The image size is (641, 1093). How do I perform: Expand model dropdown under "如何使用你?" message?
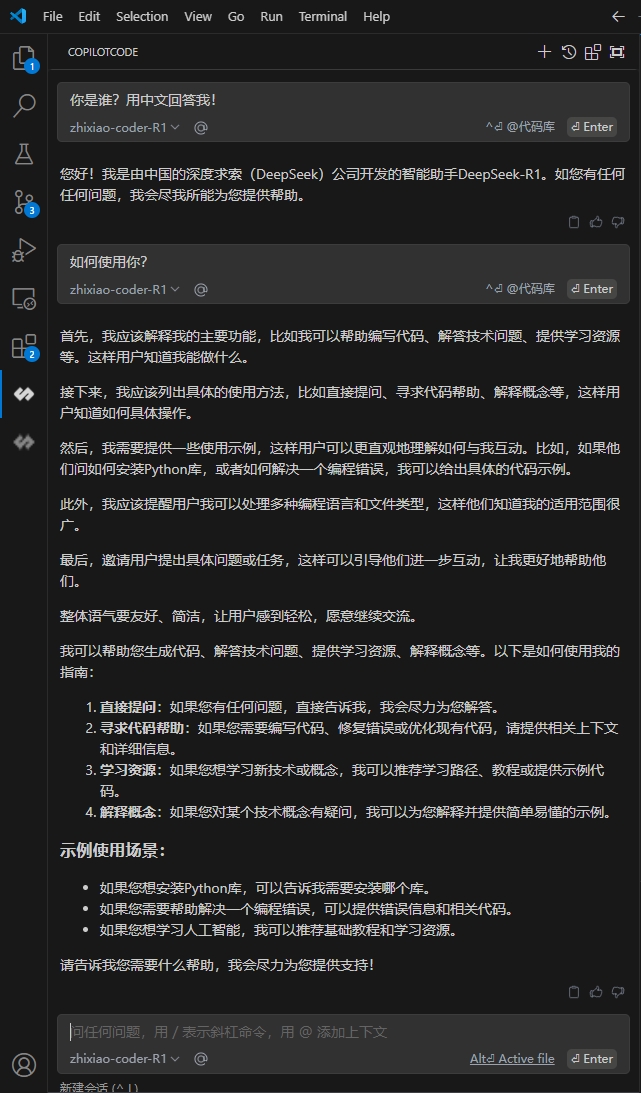(124, 289)
